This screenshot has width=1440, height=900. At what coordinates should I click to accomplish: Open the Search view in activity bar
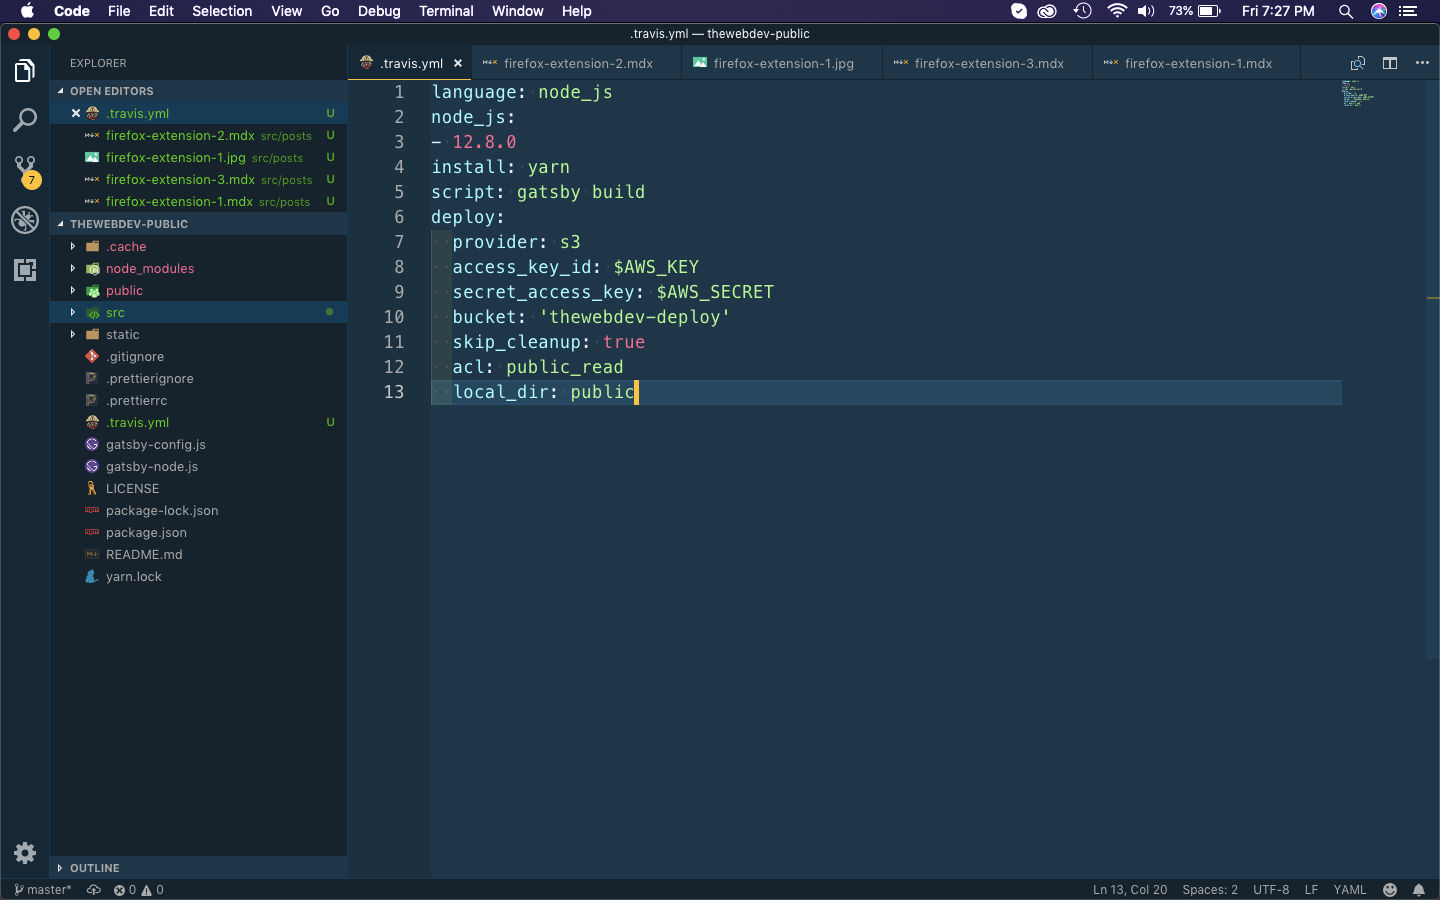point(25,121)
